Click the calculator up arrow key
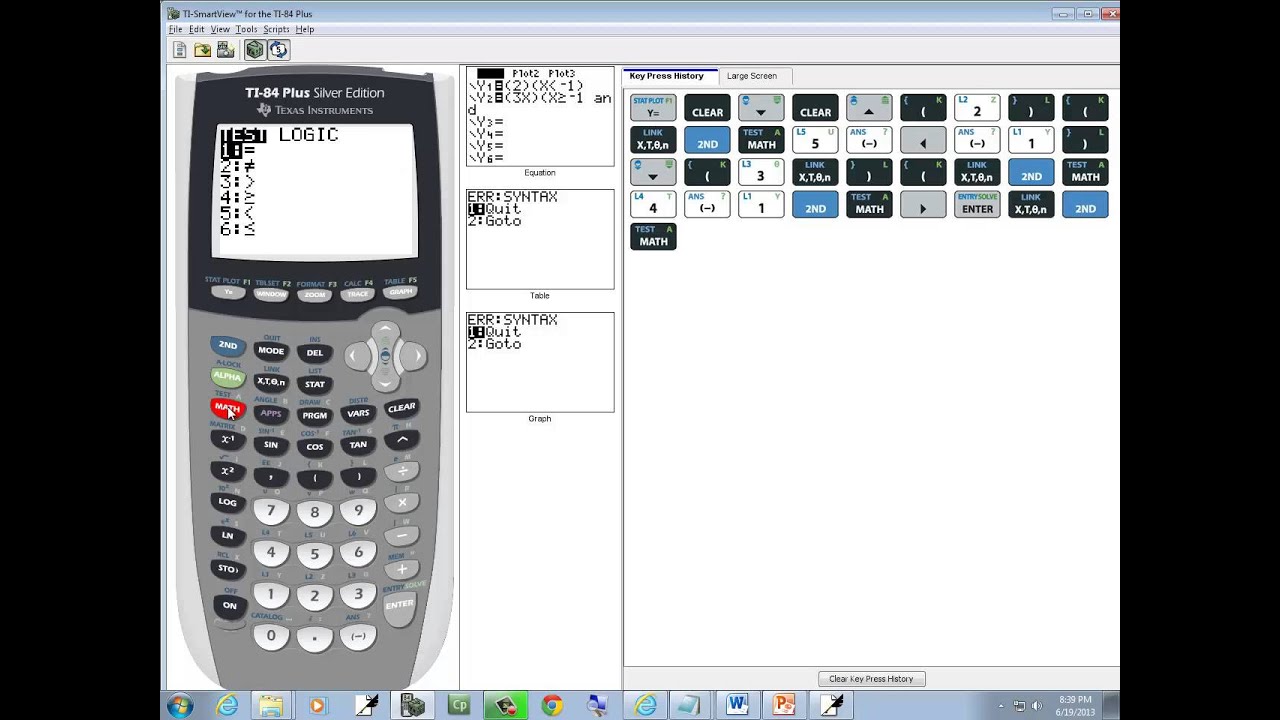 tap(386, 331)
